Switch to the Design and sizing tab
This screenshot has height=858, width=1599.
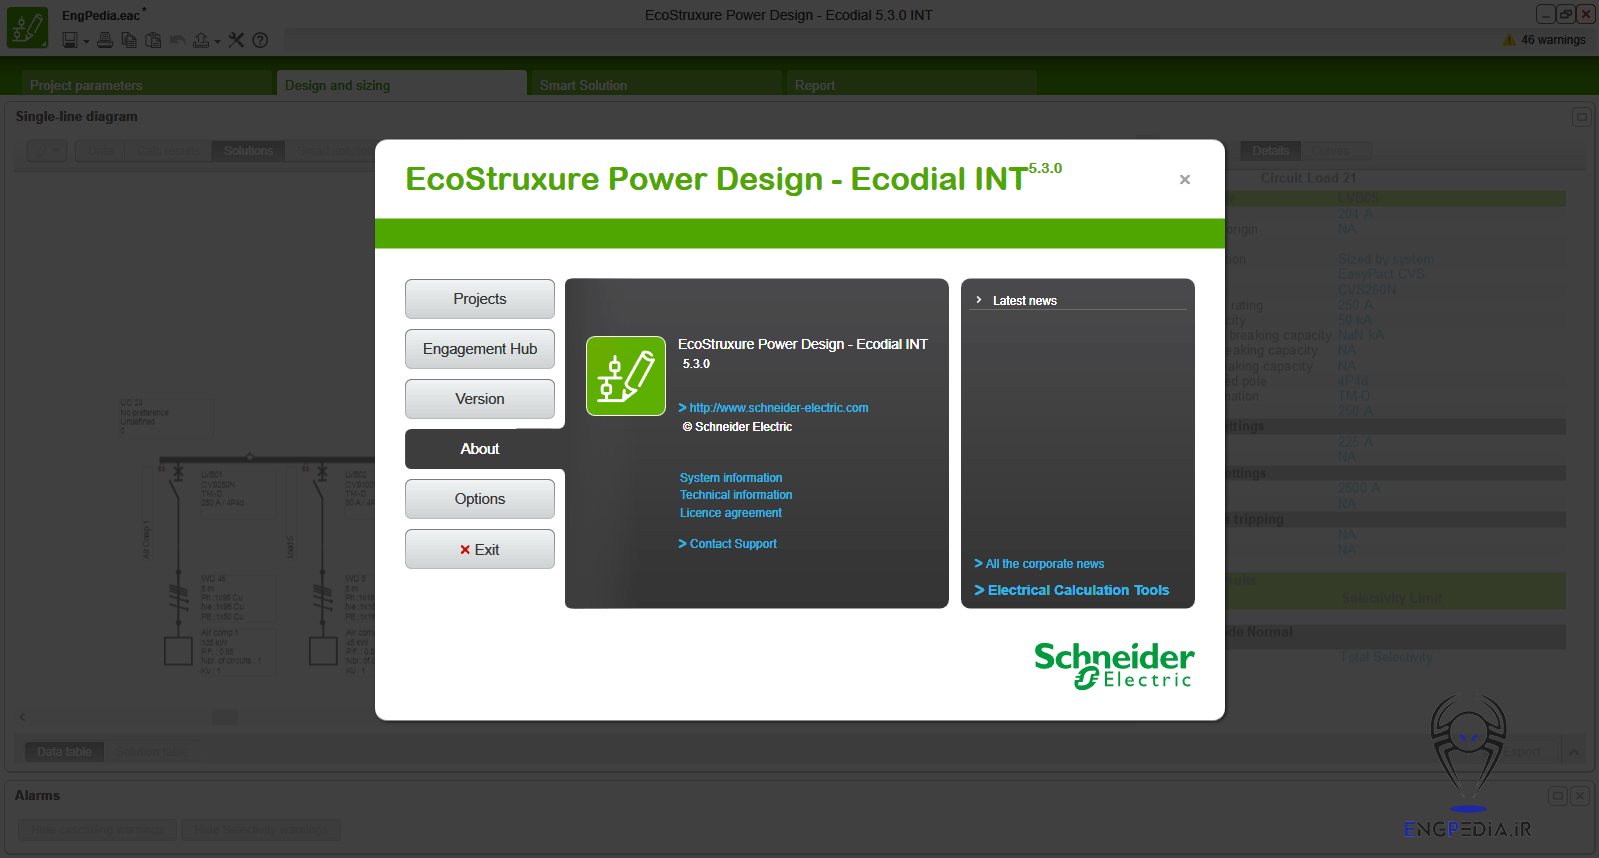402,84
